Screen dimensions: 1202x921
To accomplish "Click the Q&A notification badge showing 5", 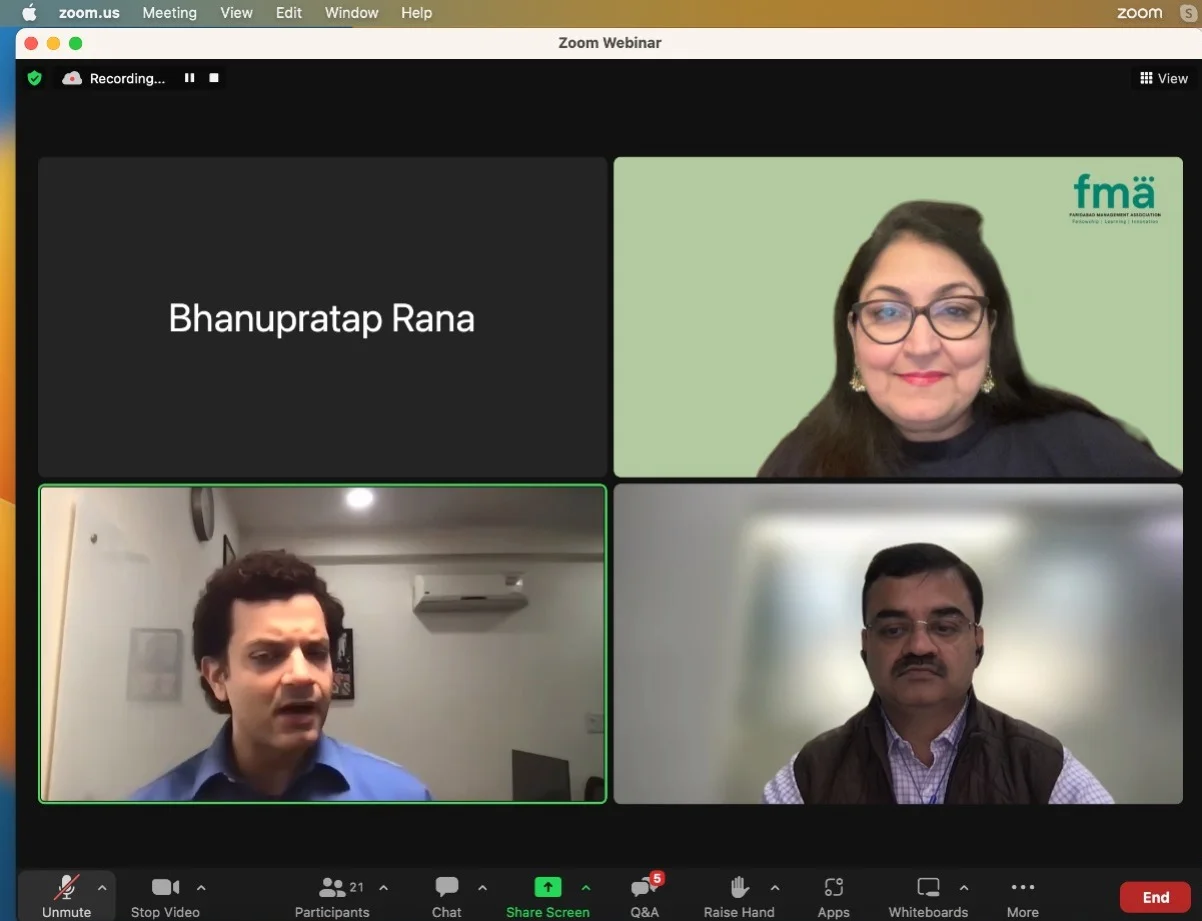I will pos(657,878).
